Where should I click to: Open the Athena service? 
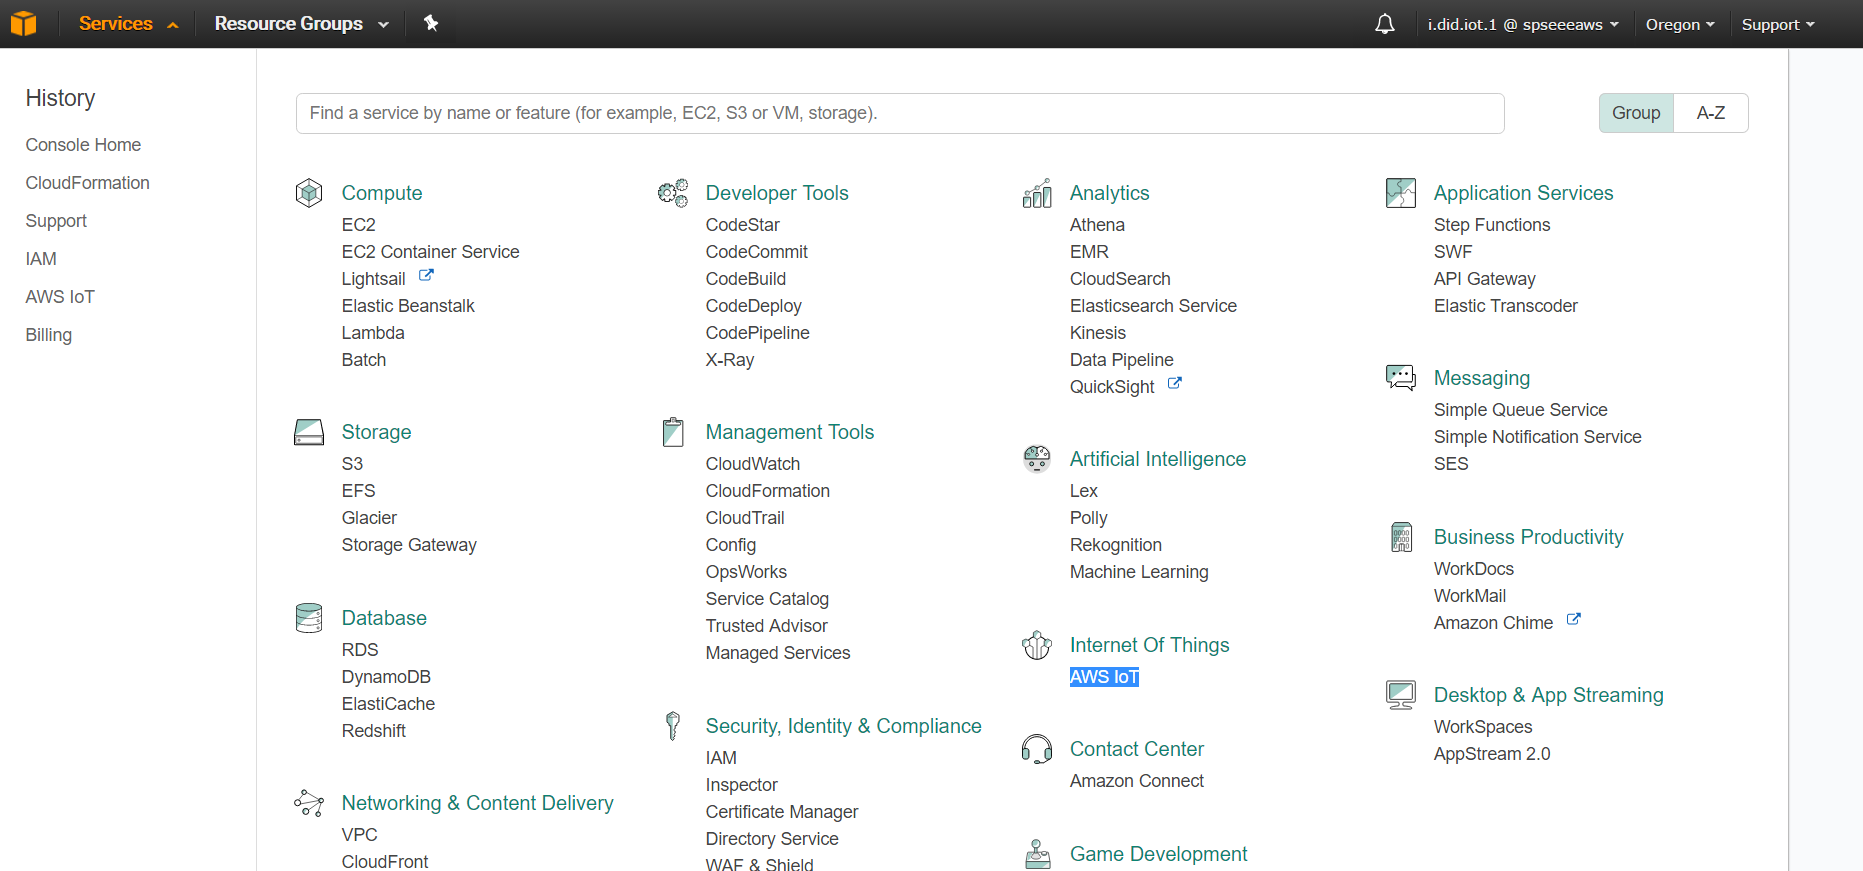pos(1097,225)
